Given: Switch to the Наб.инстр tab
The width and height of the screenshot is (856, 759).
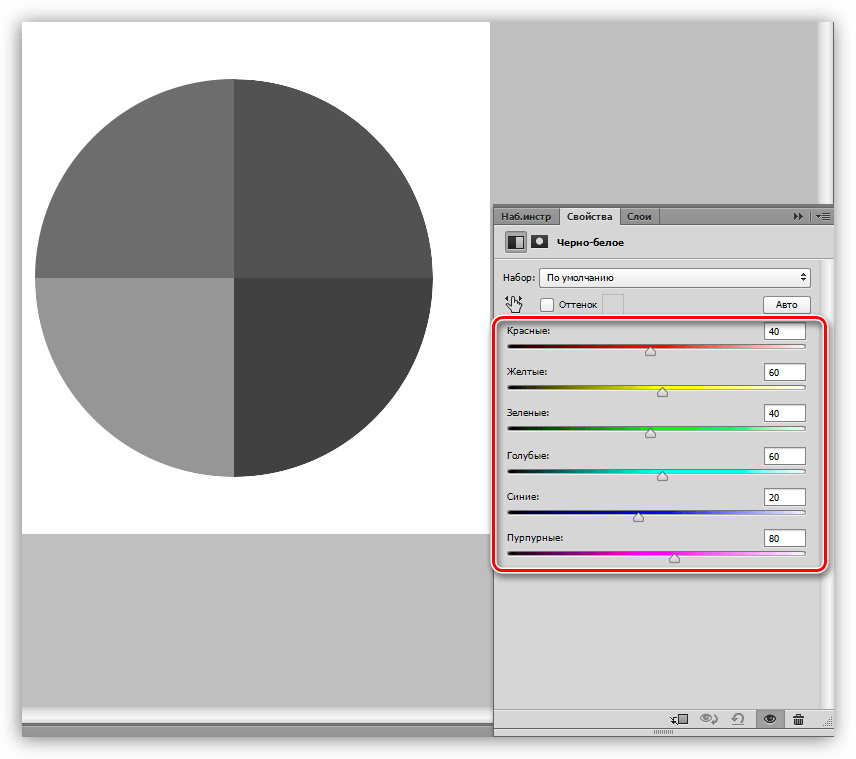Looking at the screenshot, I should pos(526,217).
